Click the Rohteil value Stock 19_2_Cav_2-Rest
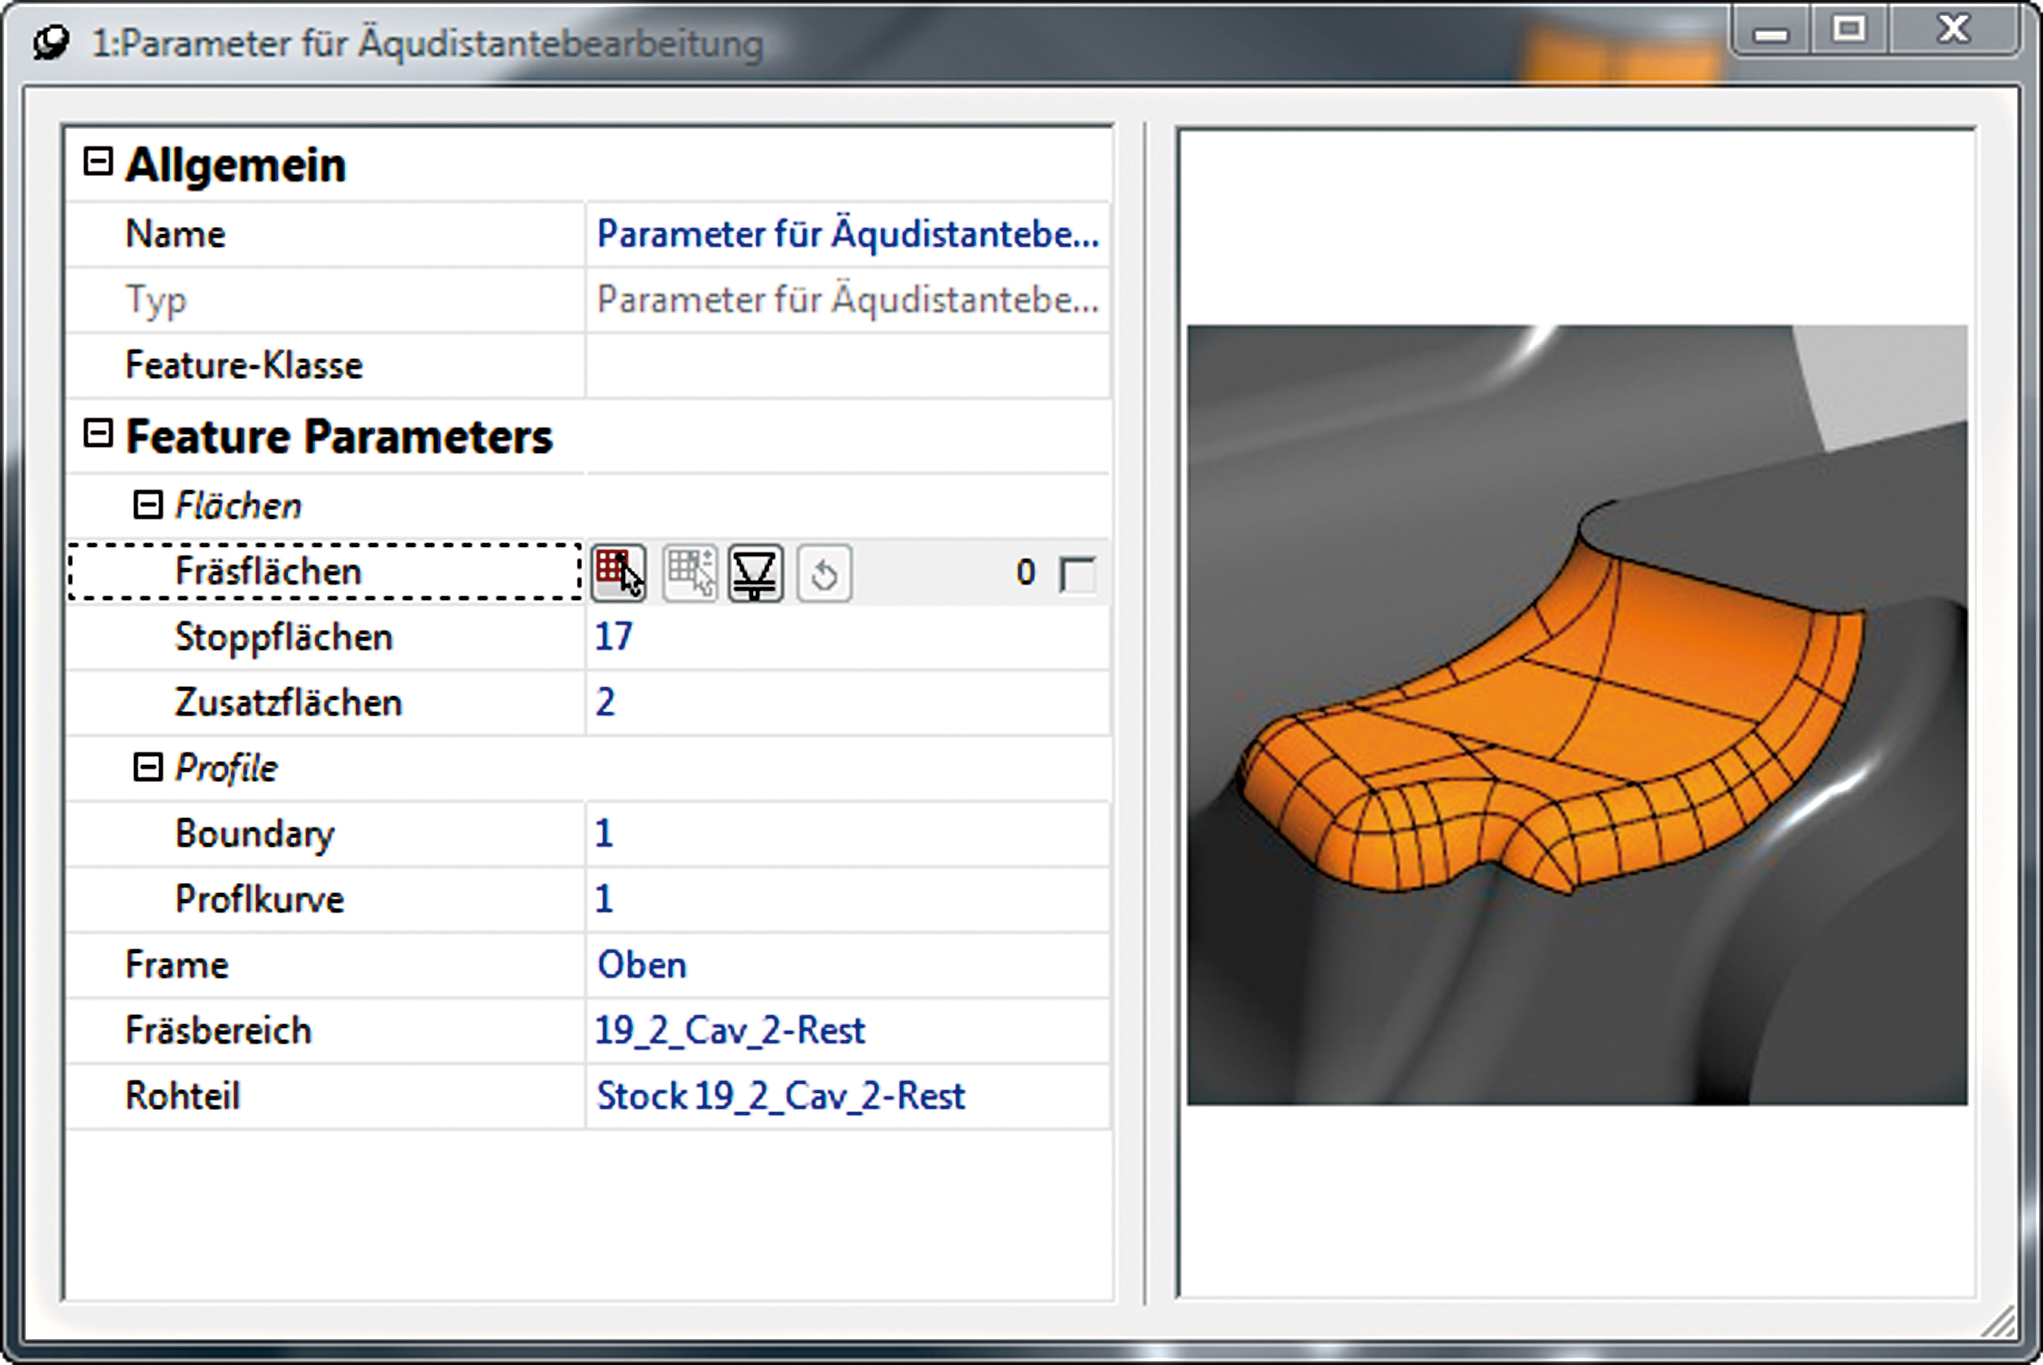 (780, 1096)
